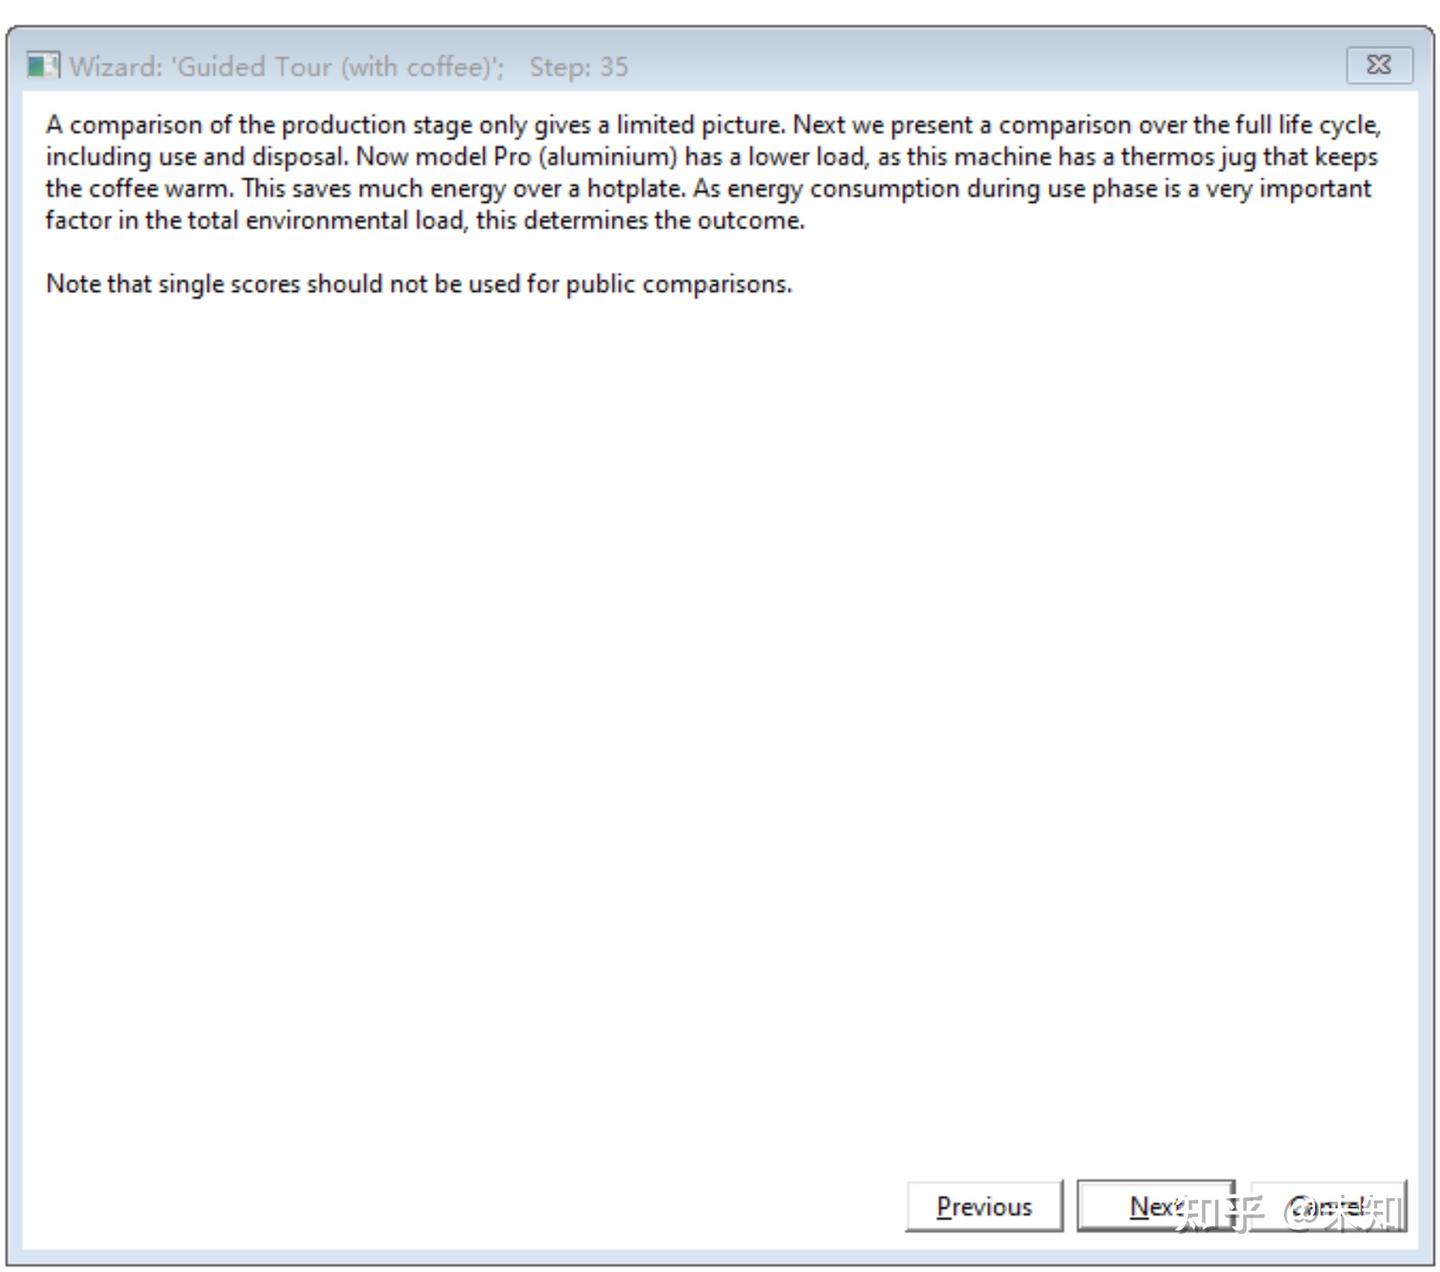
Task: Click the line beginning 'the coffee warm'
Action: click(x=708, y=189)
